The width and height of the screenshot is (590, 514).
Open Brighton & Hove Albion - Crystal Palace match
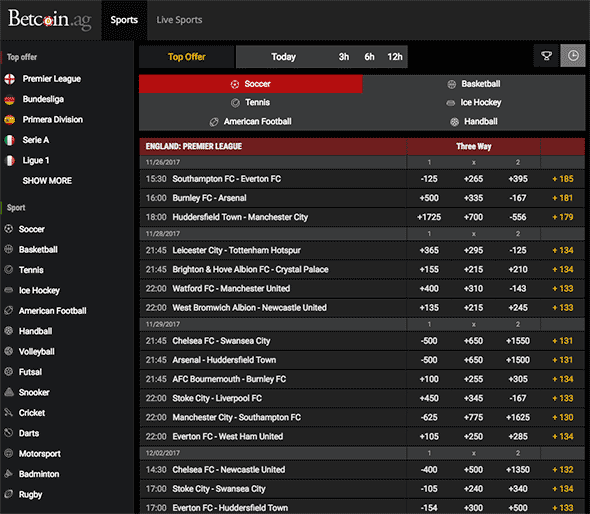[x=250, y=269]
